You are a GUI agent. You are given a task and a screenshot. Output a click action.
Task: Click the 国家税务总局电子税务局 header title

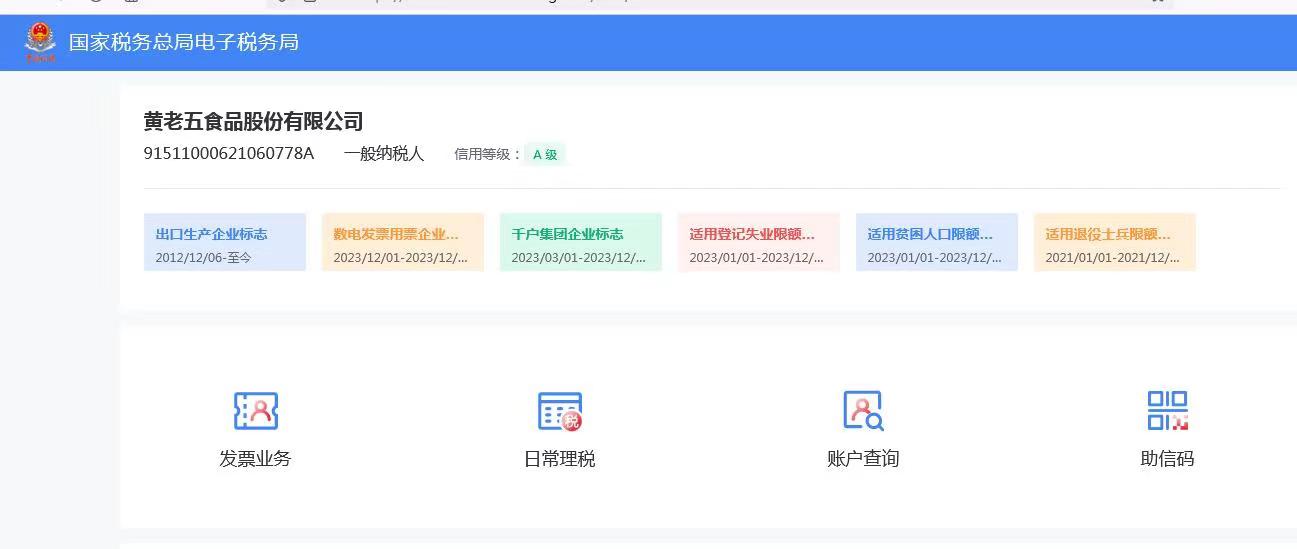click(x=183, y=42)
